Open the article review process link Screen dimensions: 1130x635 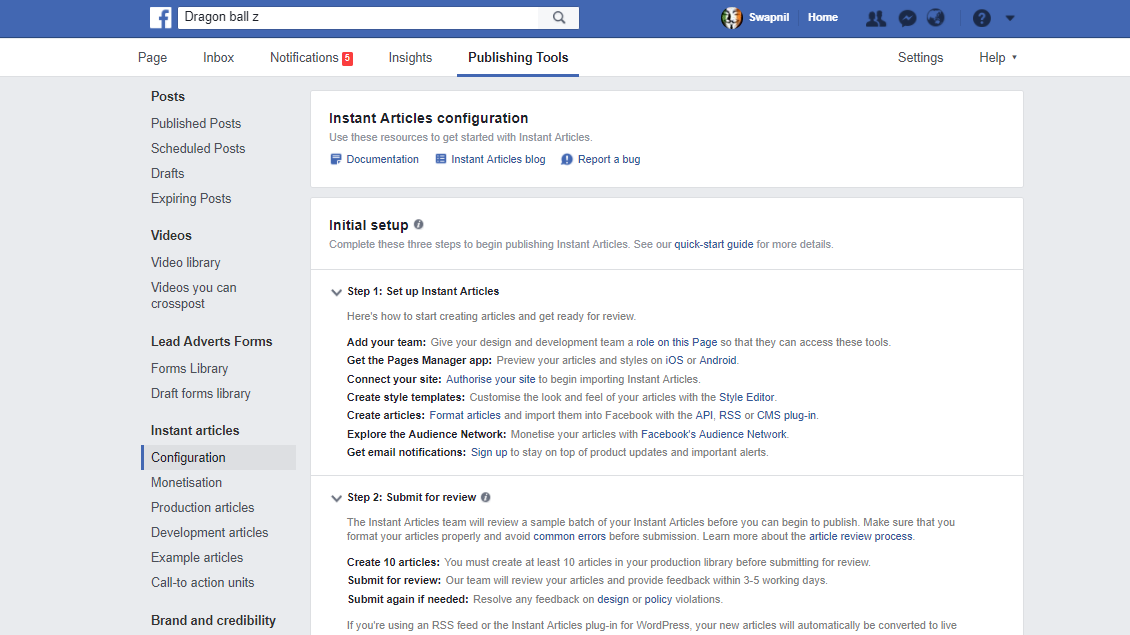point(860,536)
